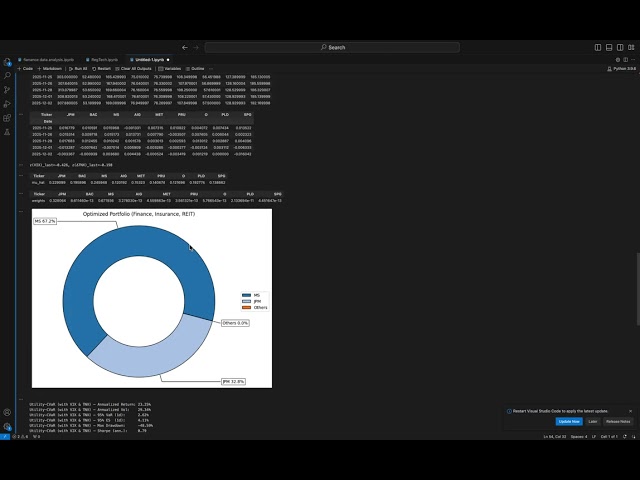The image size is (640, 480).
Task: Click the MS color swatch in chart legend
Action: pyautogui.click(x=245, y=296)
